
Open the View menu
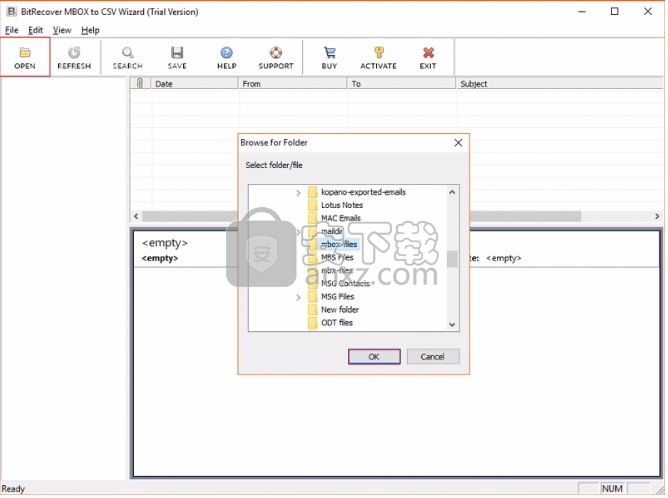point(62,30)
